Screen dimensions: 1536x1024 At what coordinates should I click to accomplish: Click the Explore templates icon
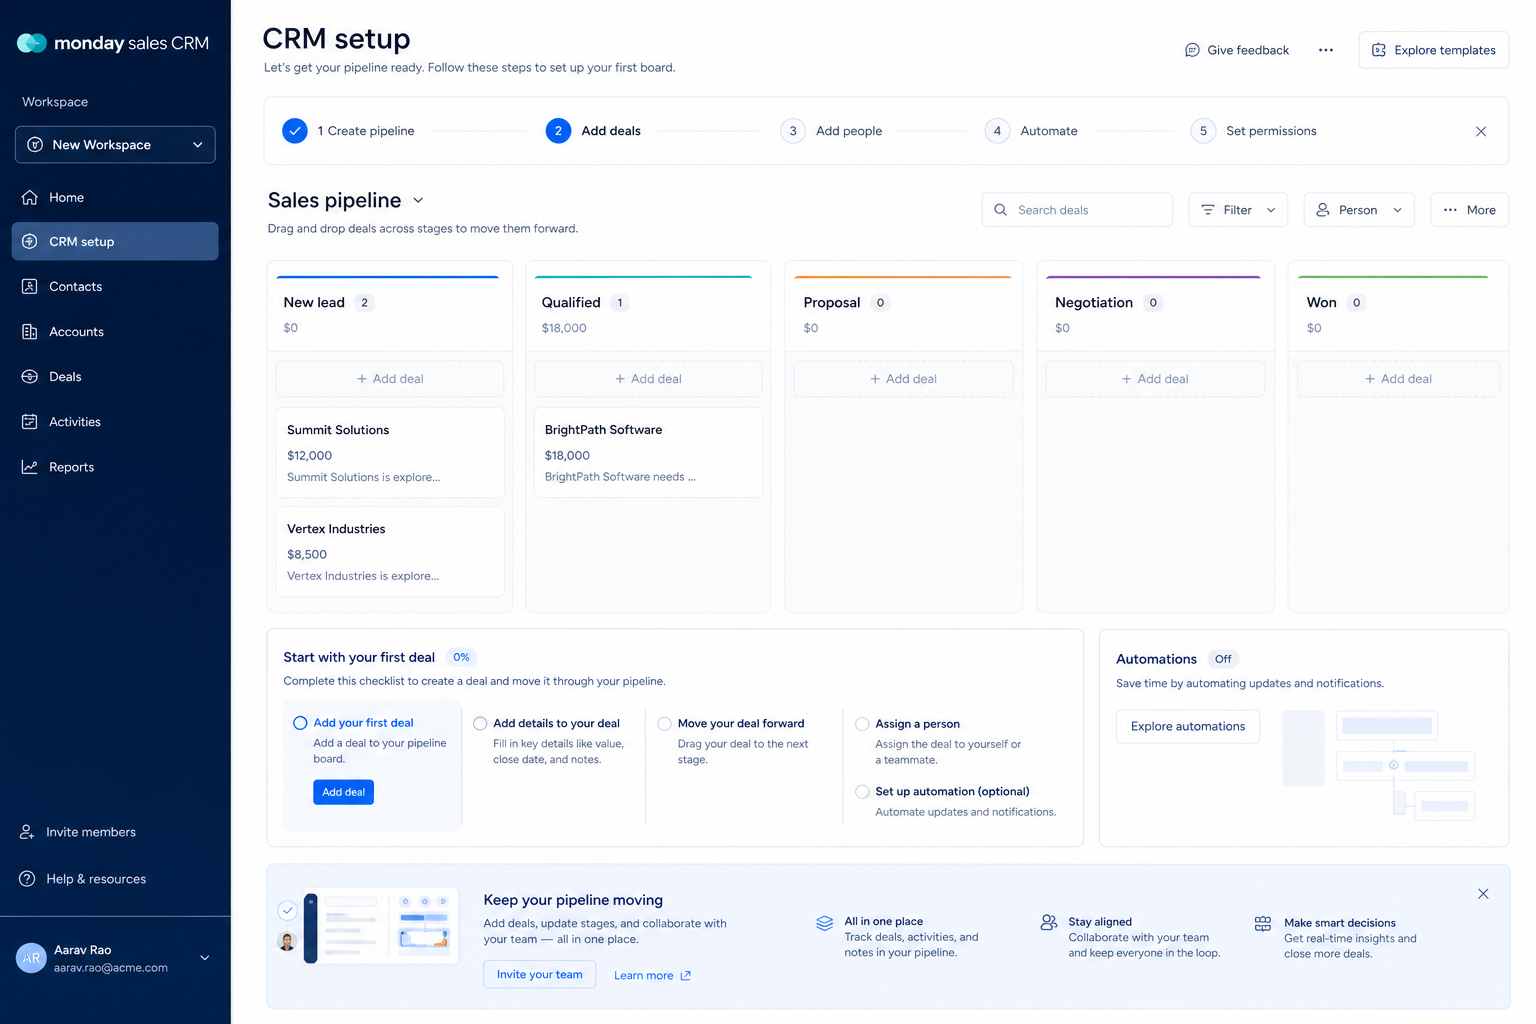click(x=1379, y=50)
